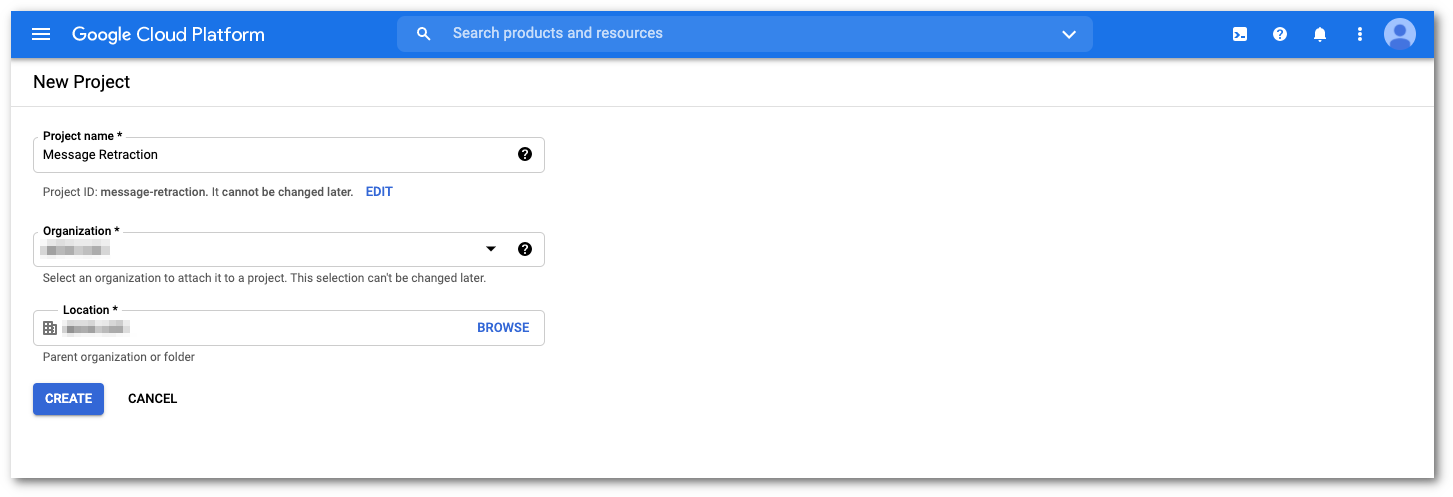Open the three-dot settings menu
The height and width of the screenshot is (497, 1453).
click(x=1360, y=34)
